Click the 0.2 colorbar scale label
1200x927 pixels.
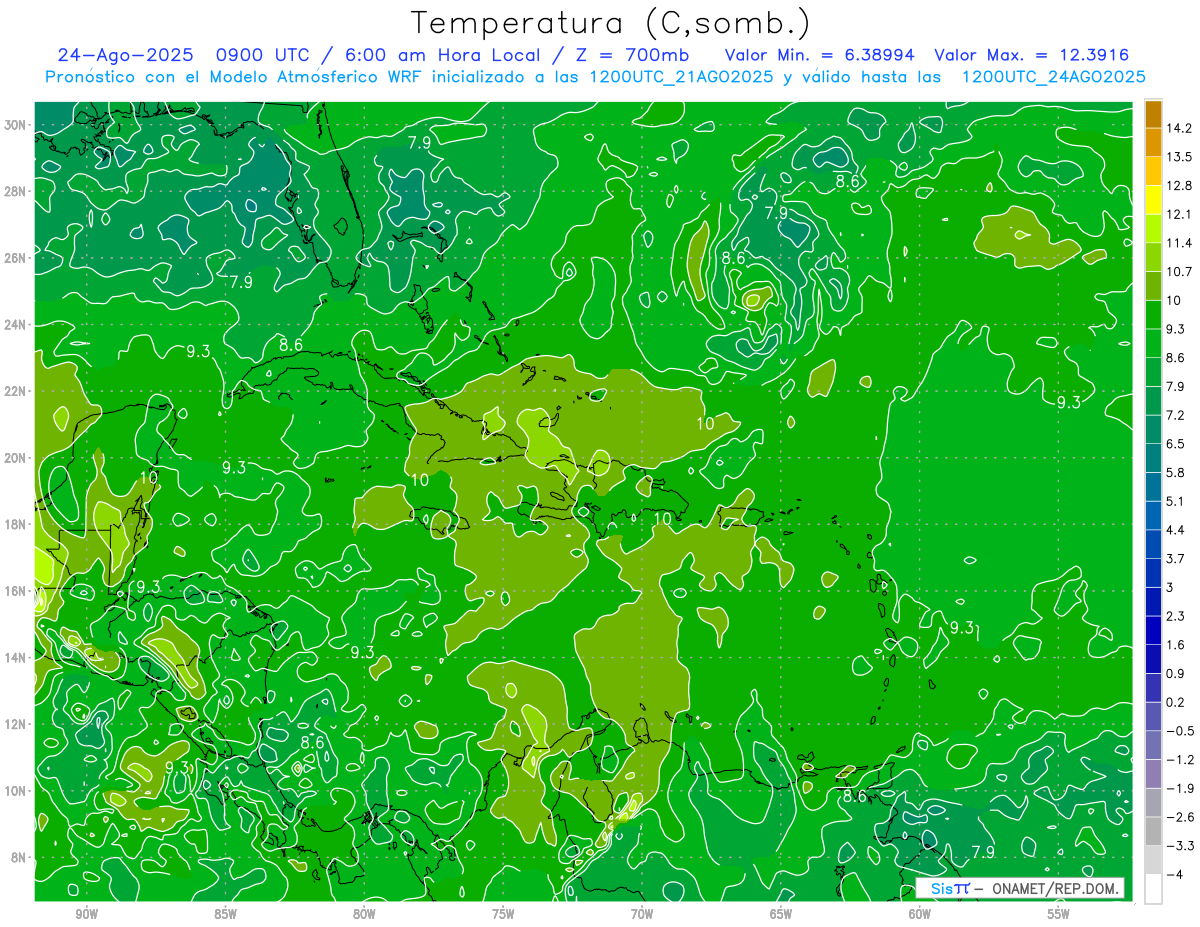[1177, 702]
